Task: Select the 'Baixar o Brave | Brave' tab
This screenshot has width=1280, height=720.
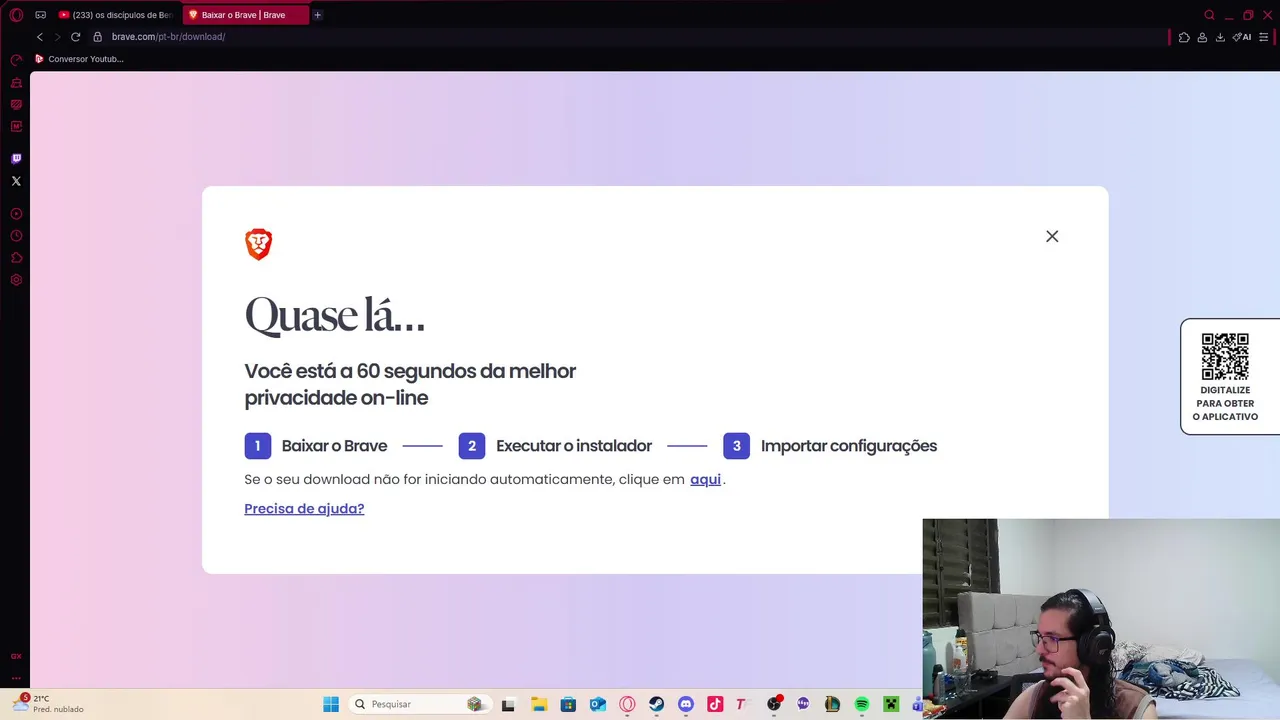Action: [x=245, y=15]
